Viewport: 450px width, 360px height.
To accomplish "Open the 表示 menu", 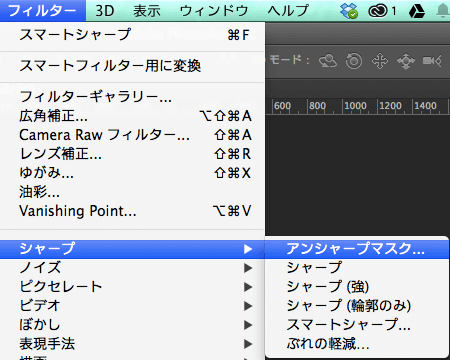I will click(x=147, y=11).
